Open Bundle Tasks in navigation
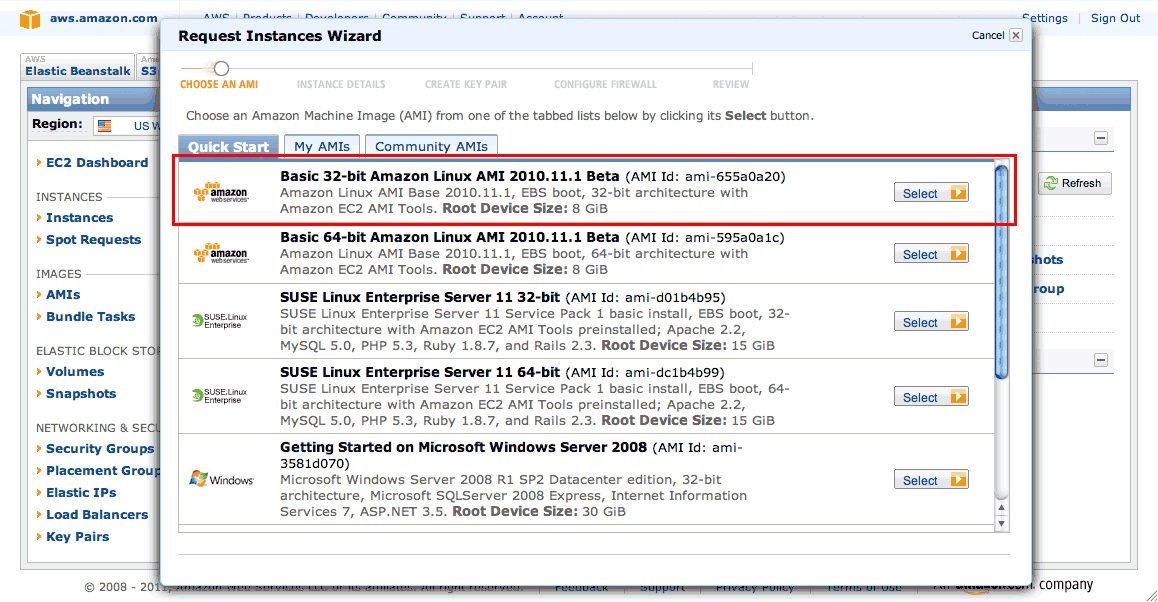 click(90, 317)
